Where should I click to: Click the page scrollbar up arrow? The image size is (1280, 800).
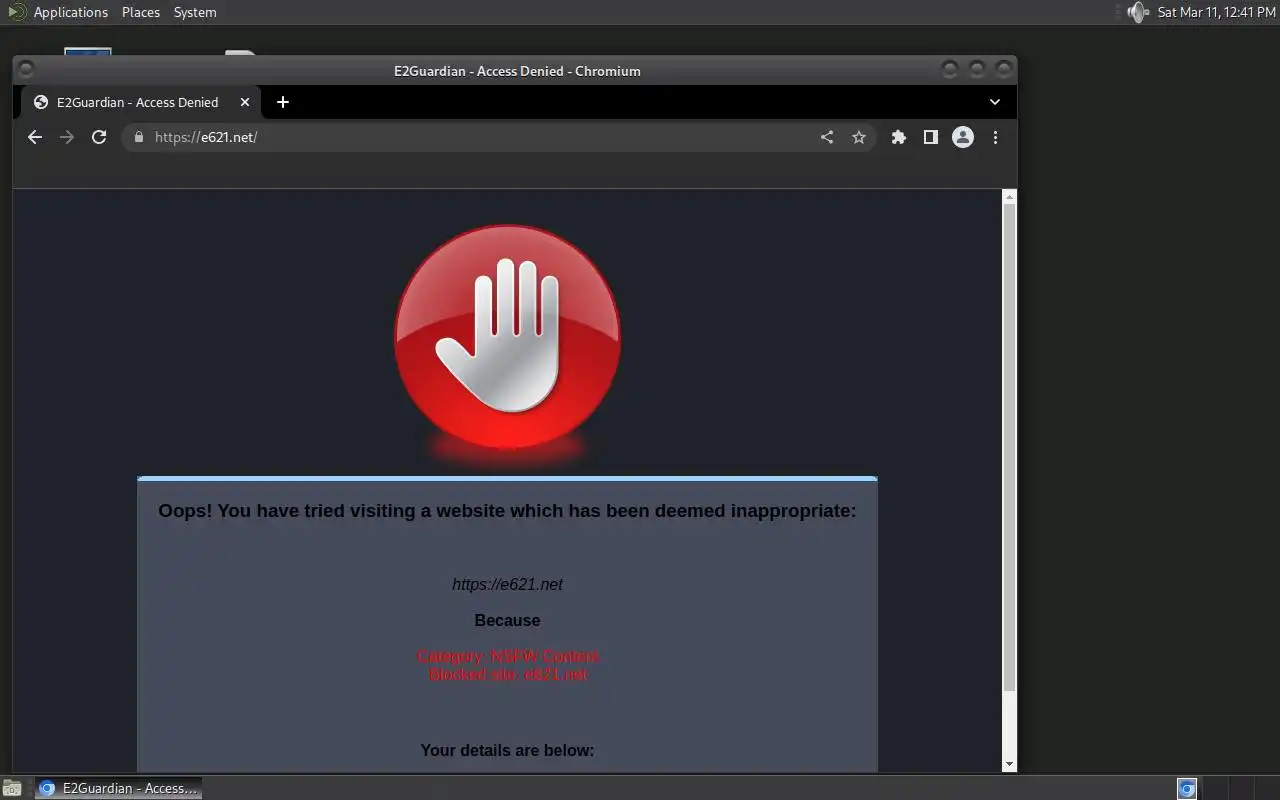pyautogui.click(x=1009, y=197)
